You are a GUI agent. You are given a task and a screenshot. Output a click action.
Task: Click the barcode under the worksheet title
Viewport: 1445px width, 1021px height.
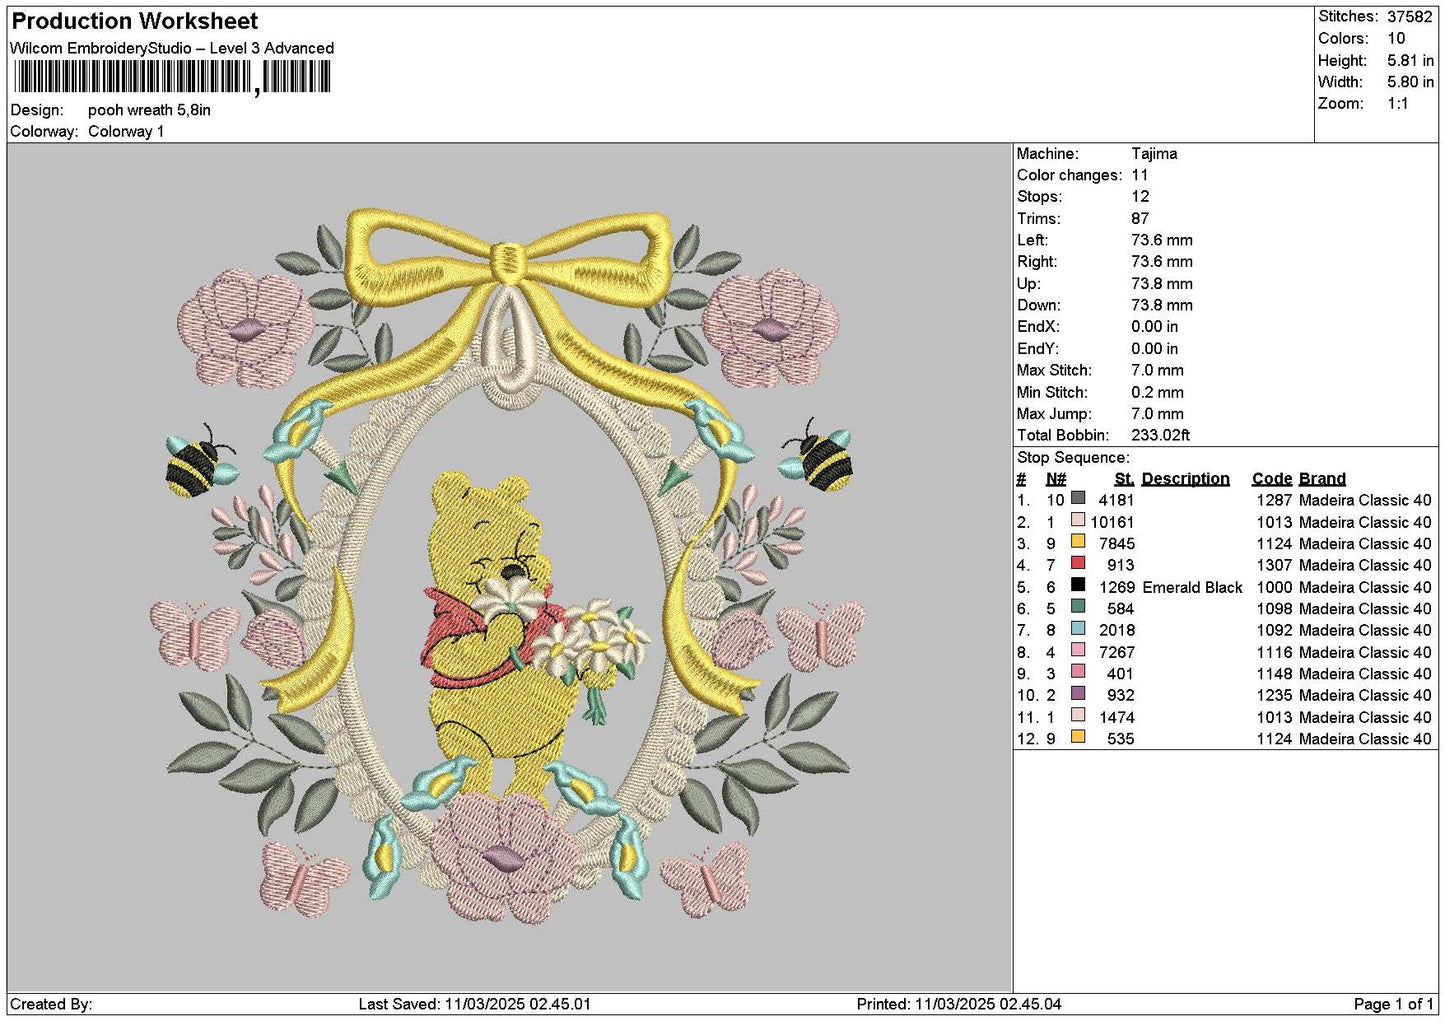click(172, 78)
